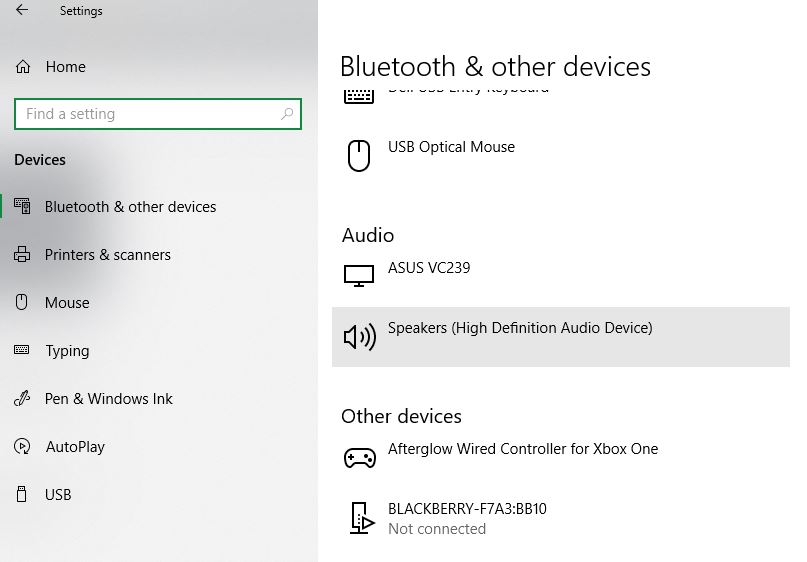Select the ASUS VC239 audio device
The image size is (807, 562).
click(429, 268)
